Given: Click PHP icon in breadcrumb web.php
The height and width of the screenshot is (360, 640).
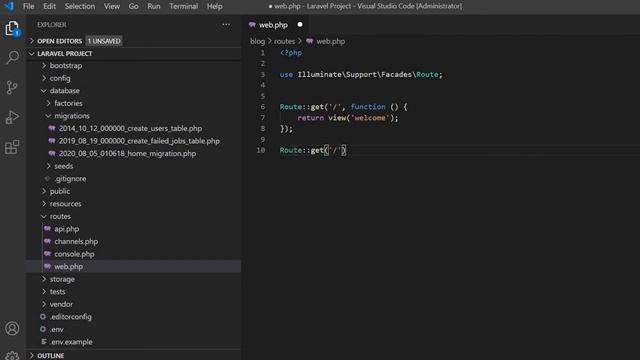Looking at the screenshot, I should [x=309, y=41].
